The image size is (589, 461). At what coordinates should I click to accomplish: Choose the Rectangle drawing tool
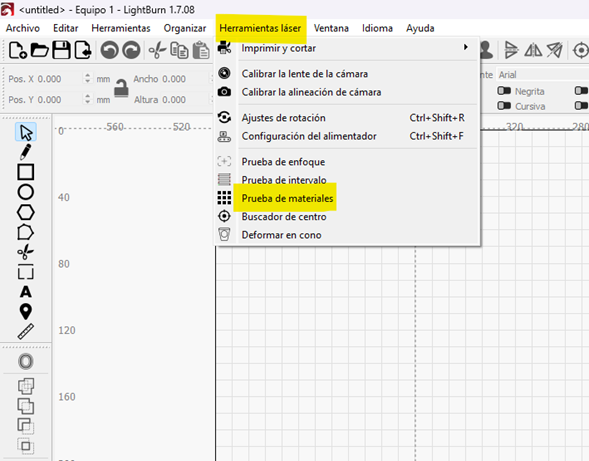coord(26,172)
